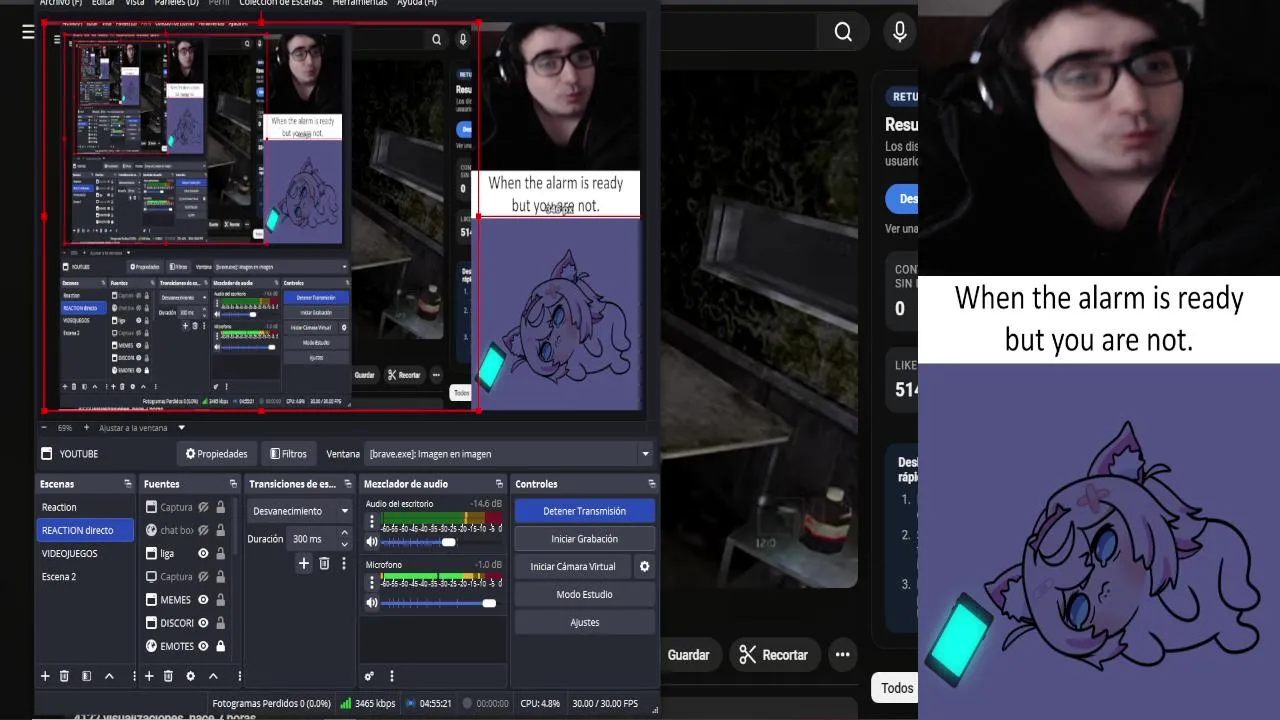Open scene filters icon in Escenas toolbar

click(x=86, y=676)
